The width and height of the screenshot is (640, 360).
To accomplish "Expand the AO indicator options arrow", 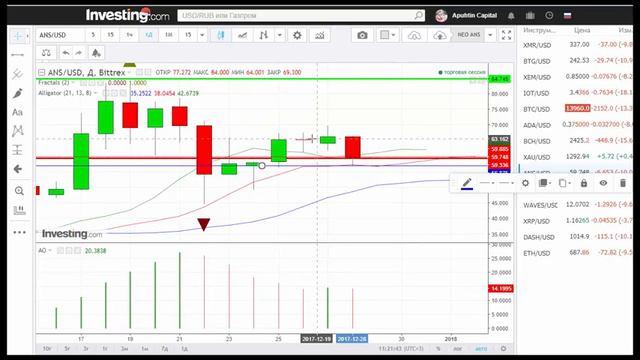I will [x=50, y=251].
